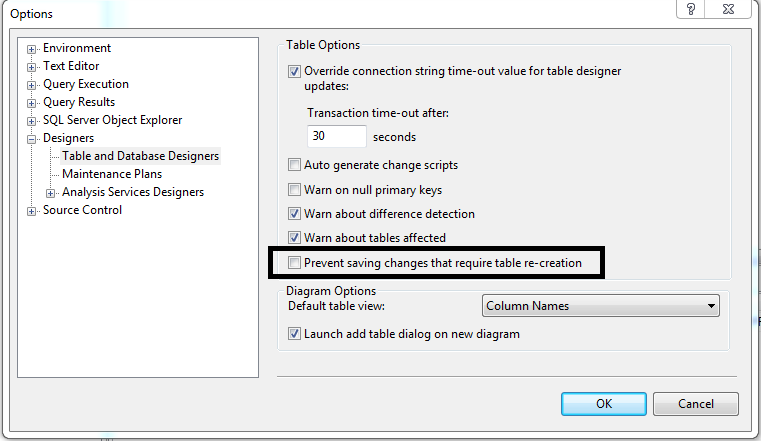Expand Analysis Services Designers node

tap(52, 192)
